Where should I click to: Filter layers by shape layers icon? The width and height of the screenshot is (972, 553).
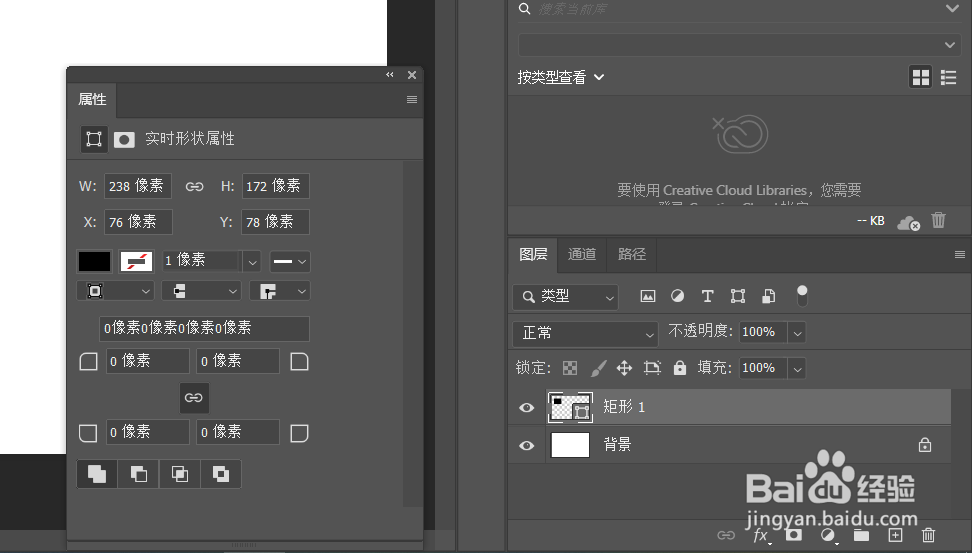point(738,296)
